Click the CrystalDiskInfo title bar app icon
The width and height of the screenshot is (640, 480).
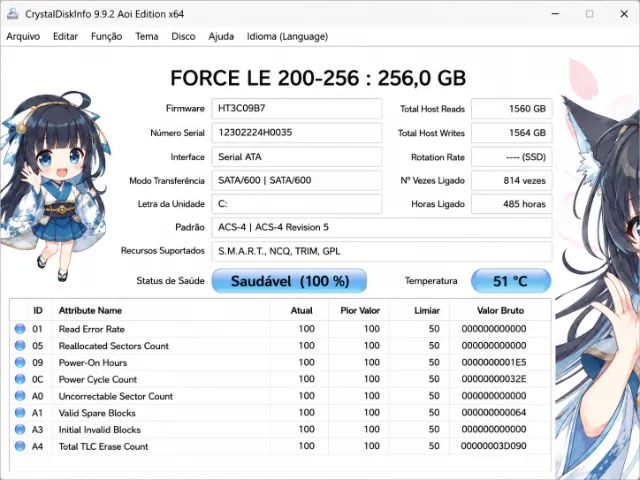point(13,14)
